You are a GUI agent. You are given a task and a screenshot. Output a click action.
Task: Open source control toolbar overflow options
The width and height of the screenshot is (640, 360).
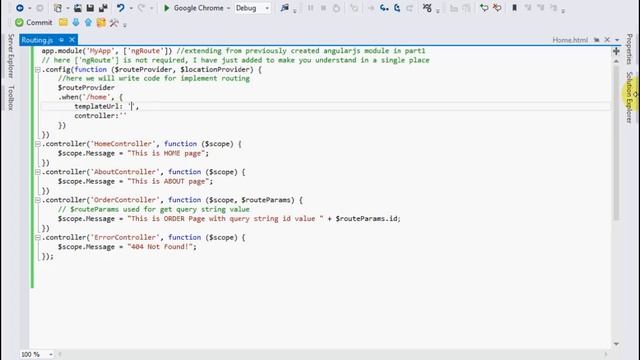pyautogui.click(x=124, y=24)
